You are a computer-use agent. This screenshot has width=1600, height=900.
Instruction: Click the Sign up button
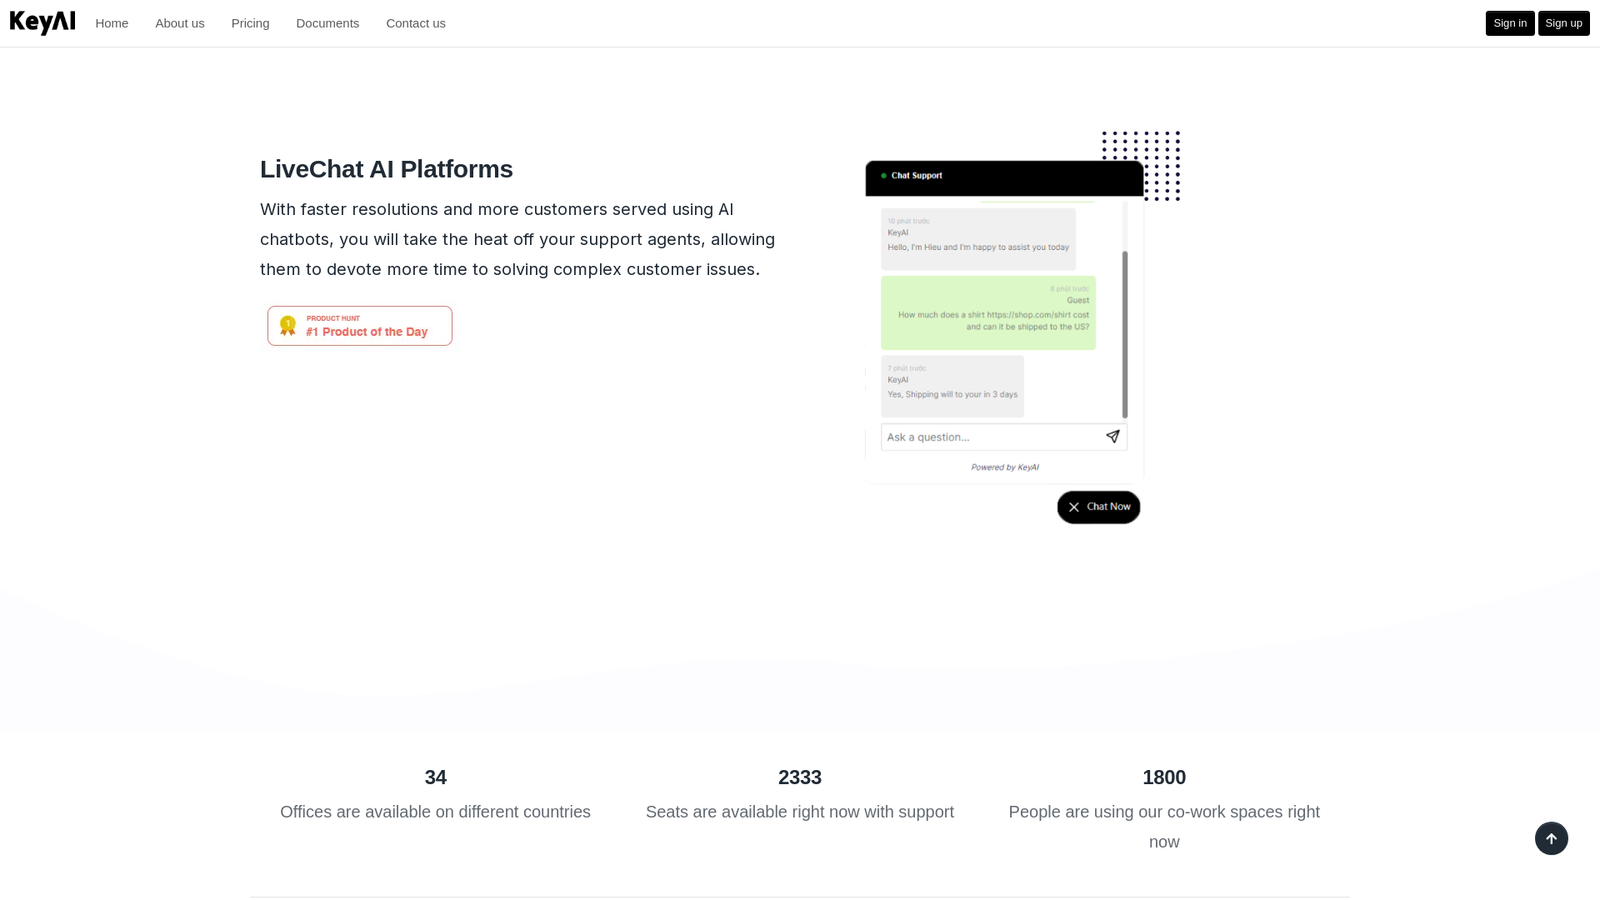click(1564, 23)
